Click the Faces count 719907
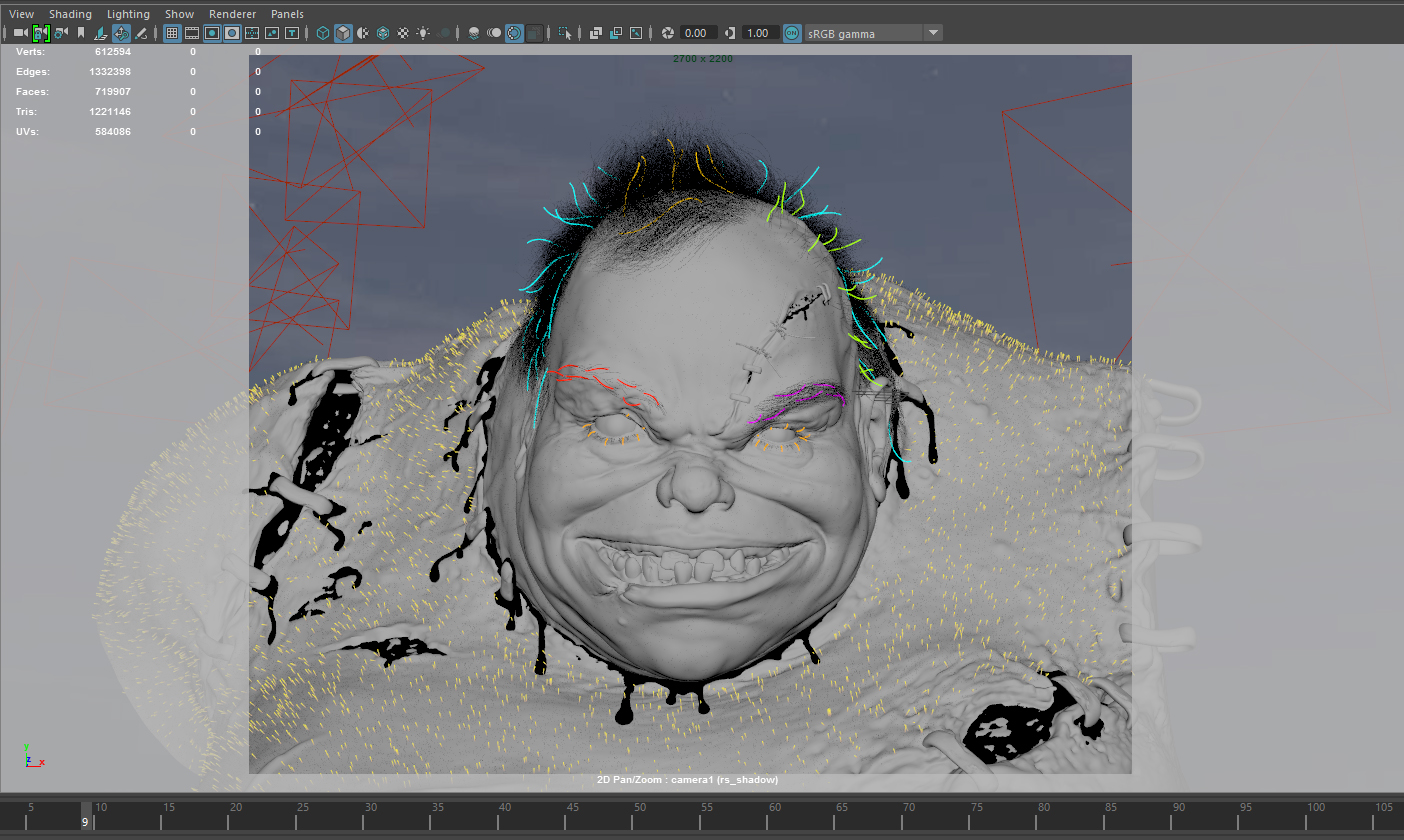This screenshot has height=840, width=1404. tap(113, 92)
